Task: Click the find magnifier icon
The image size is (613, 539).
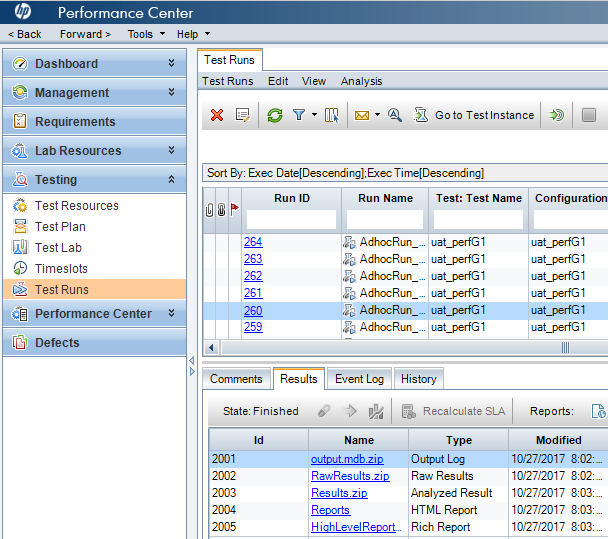Action: [x=394, y=115]
